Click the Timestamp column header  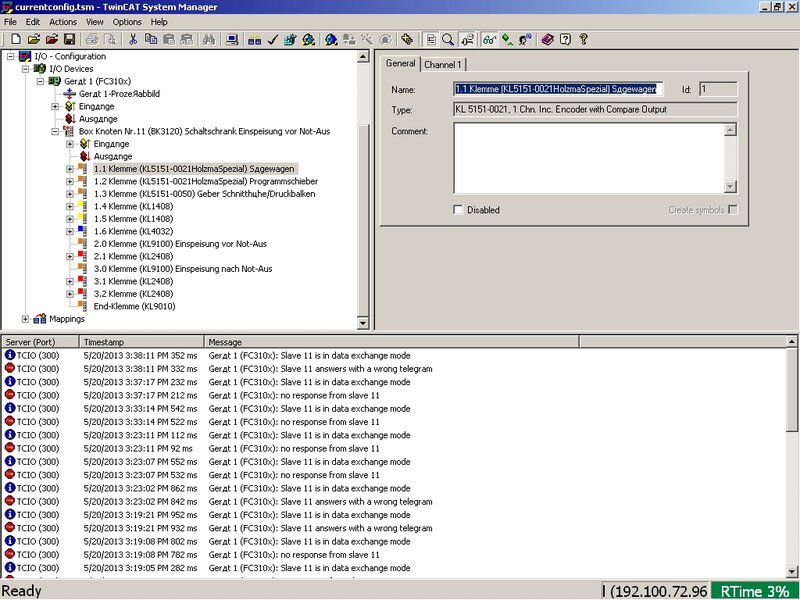click(142, 342)
